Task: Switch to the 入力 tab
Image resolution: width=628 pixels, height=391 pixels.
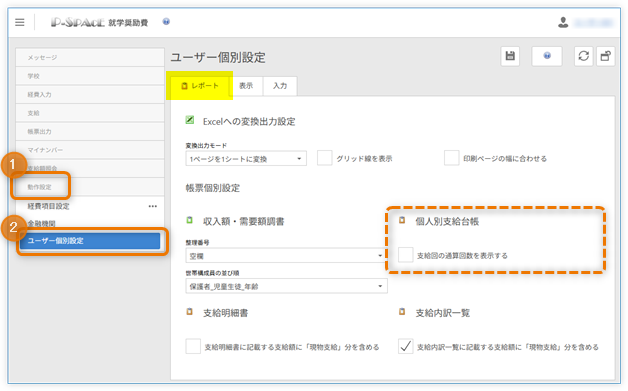Action: pos(280,86)
